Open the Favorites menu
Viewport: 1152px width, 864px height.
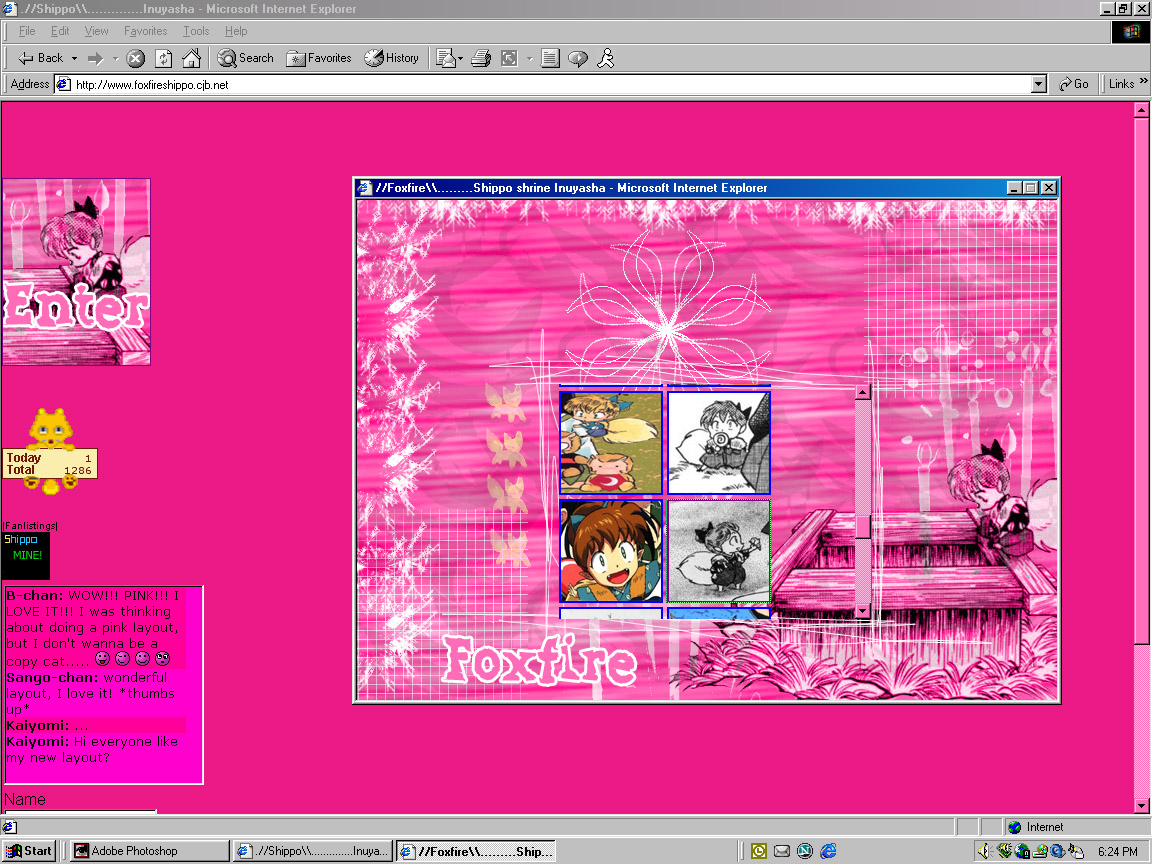point(145,31)
